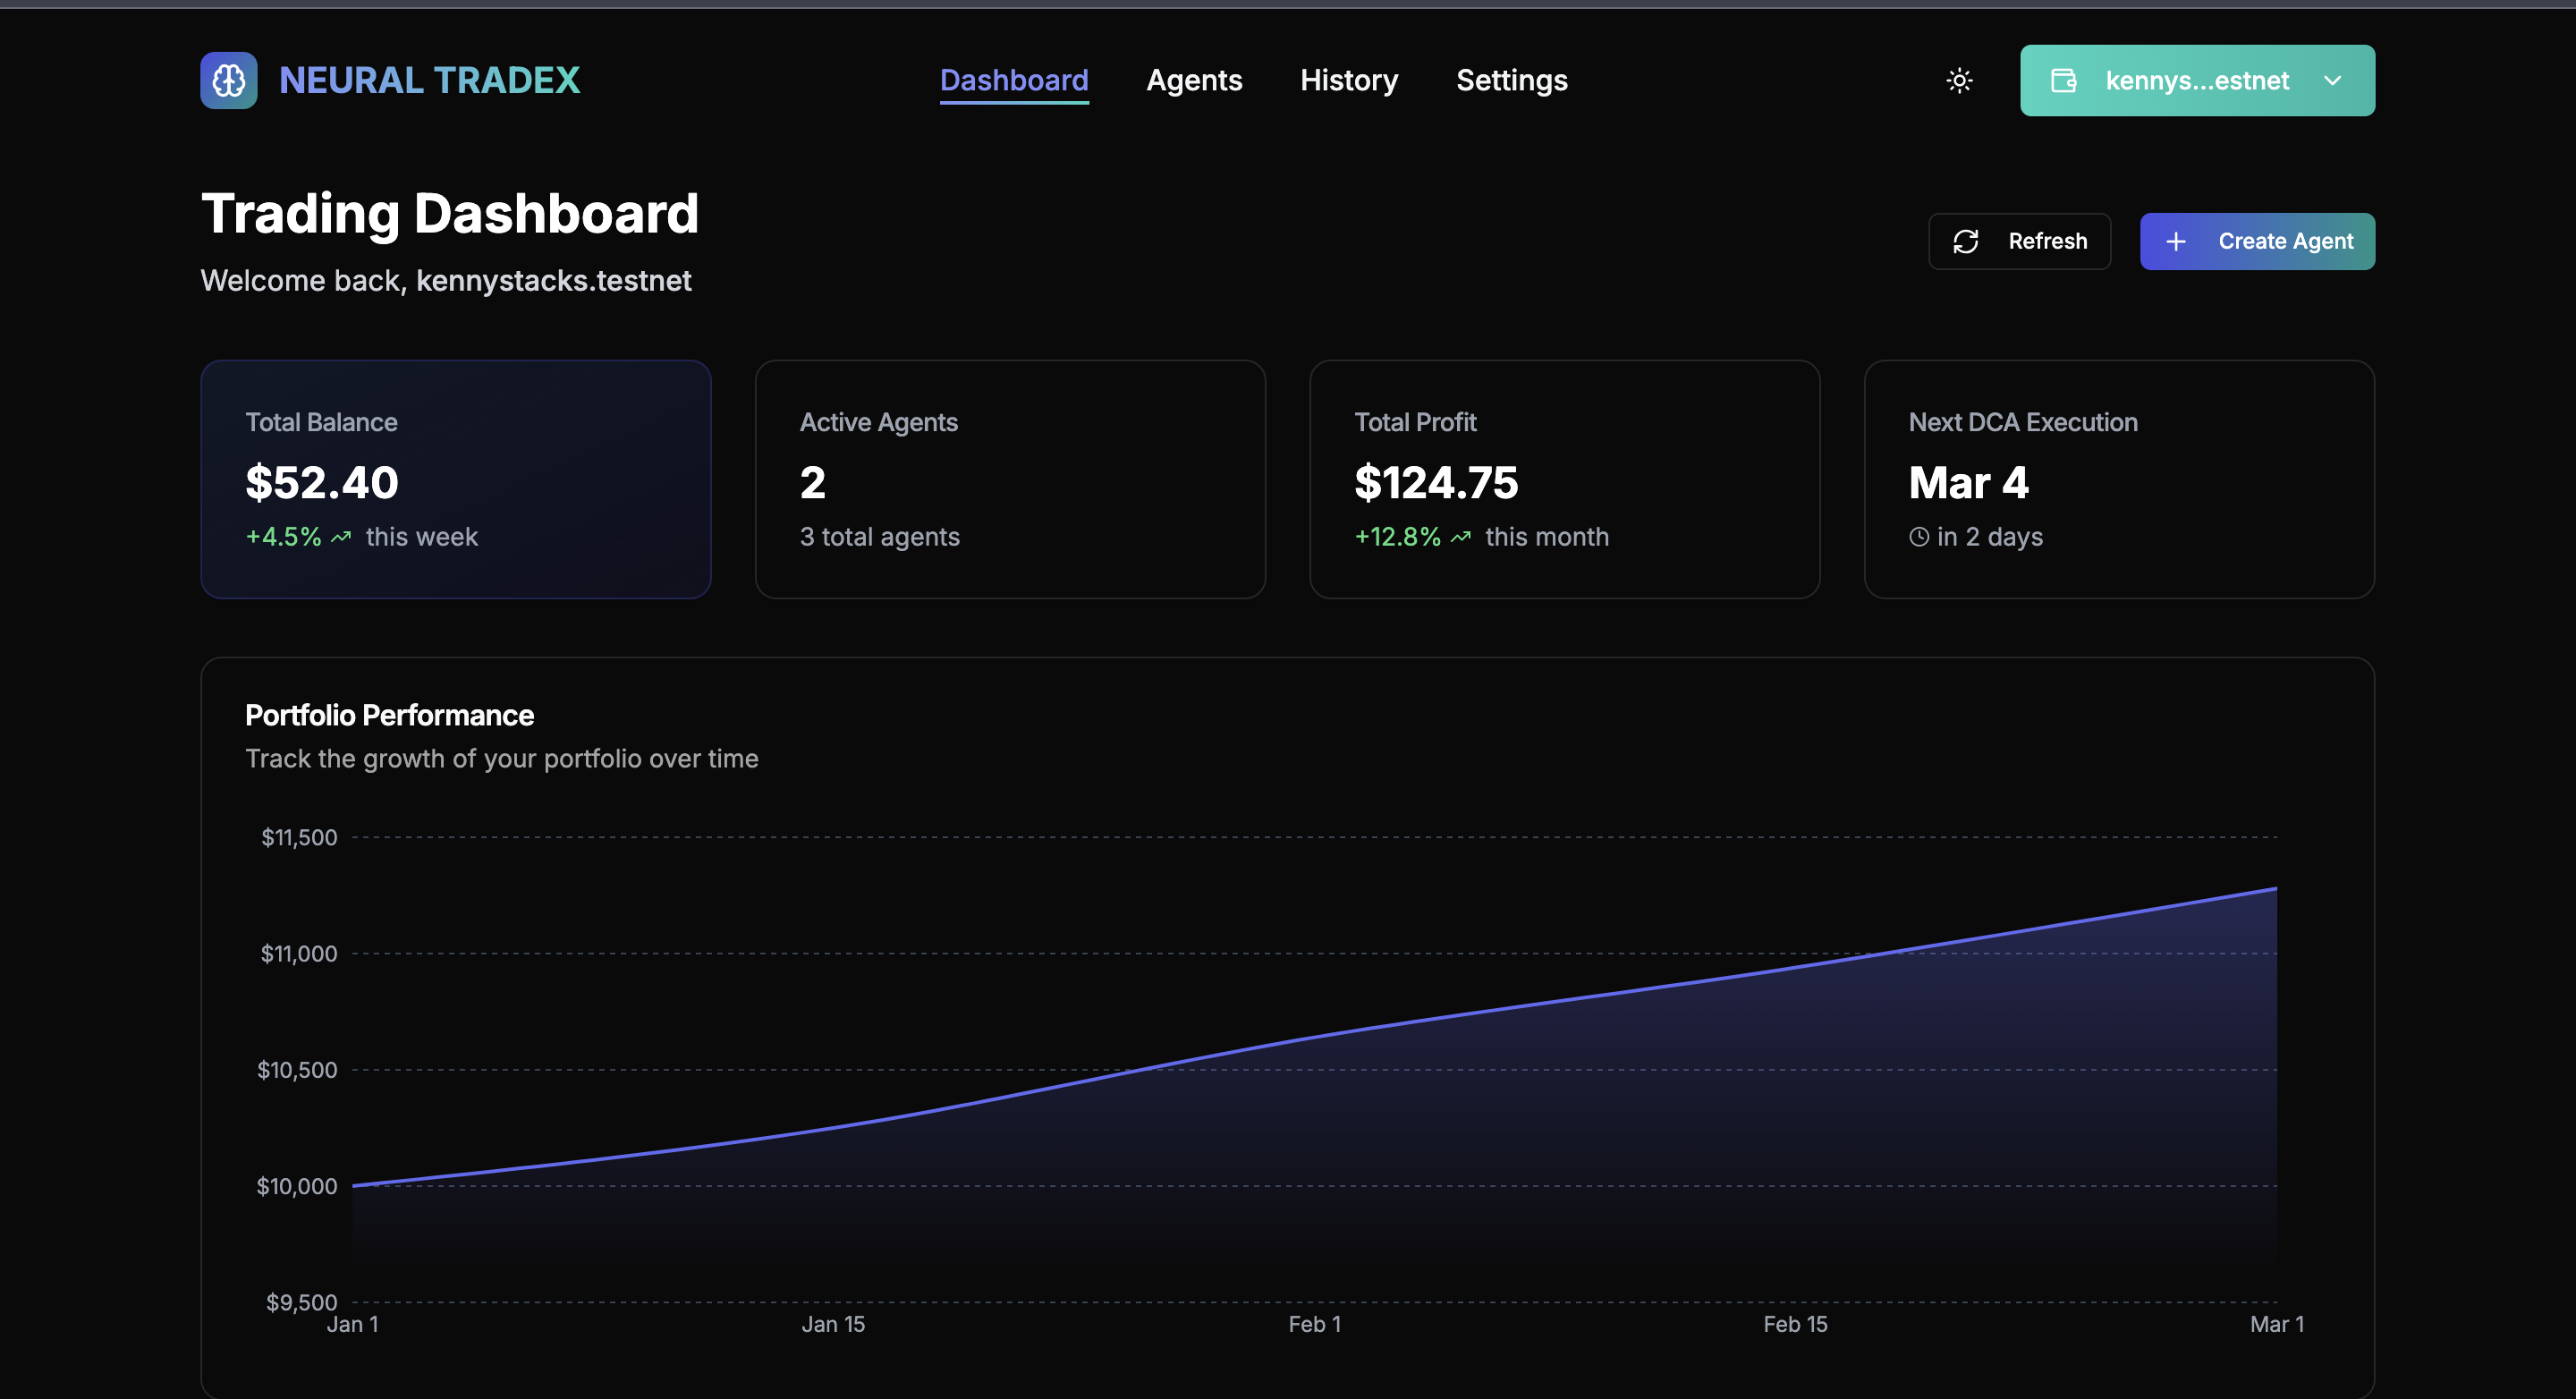2576x1399 pixels.
Task: Select the Active Agents card
Action: pos(1010,479)
